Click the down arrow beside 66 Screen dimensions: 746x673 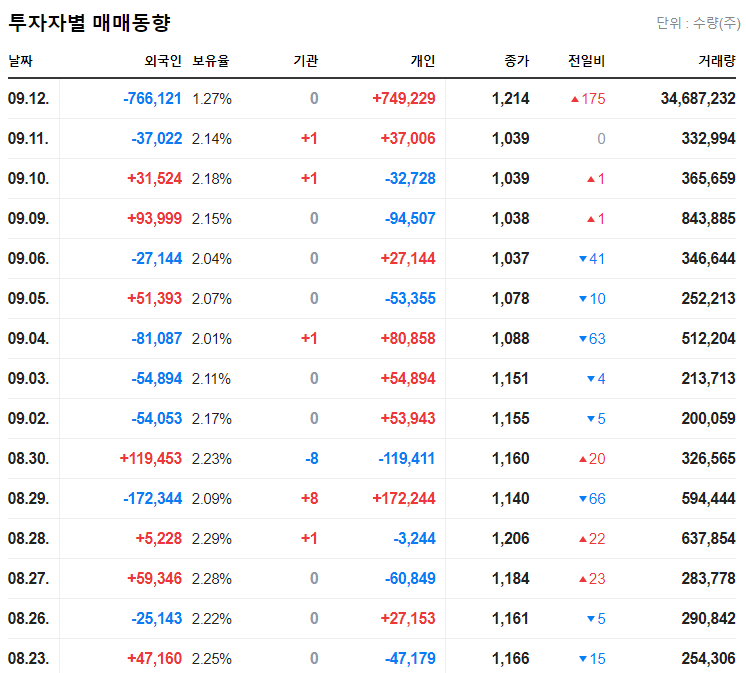click(x=583, y=498)
